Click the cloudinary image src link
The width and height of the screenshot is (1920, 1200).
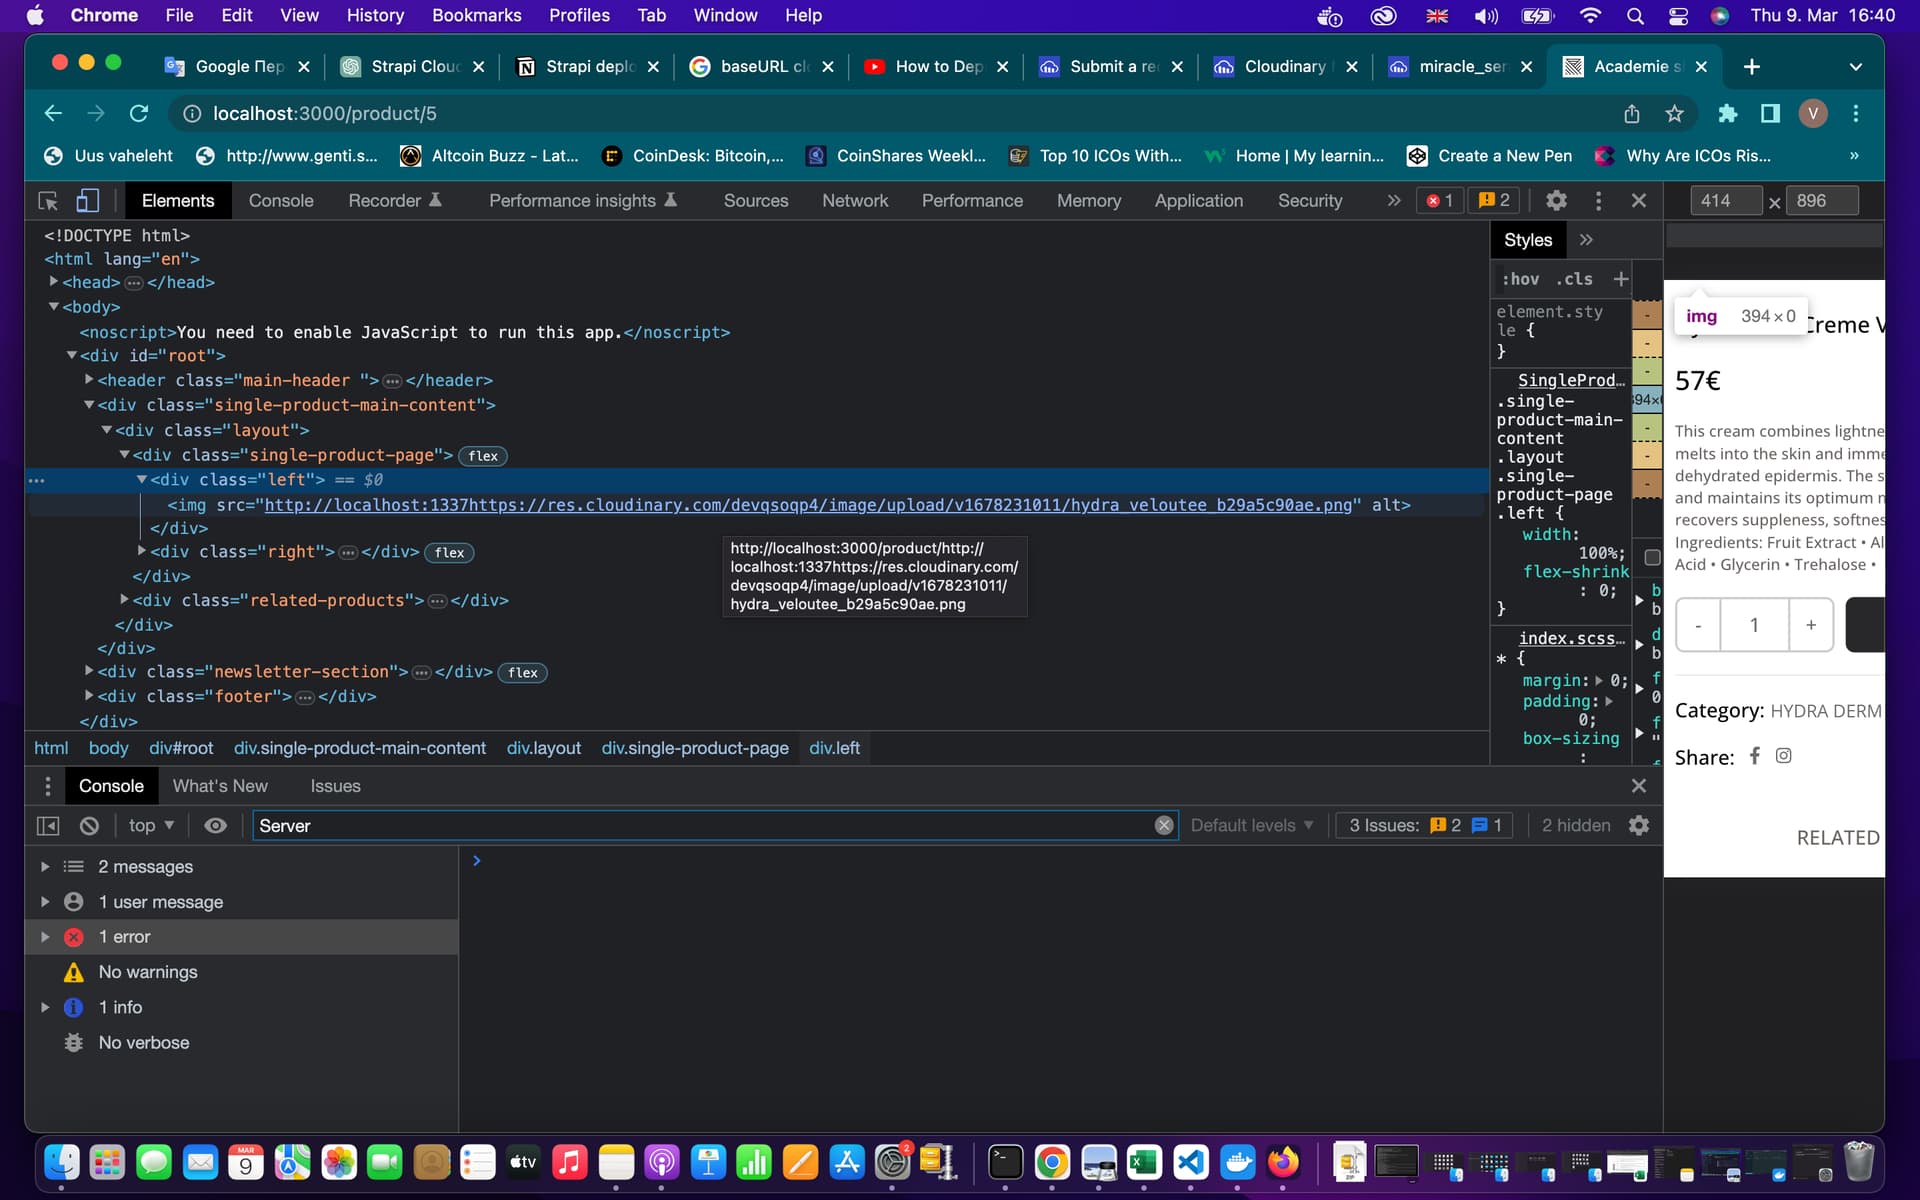click(x=808, y=505)
